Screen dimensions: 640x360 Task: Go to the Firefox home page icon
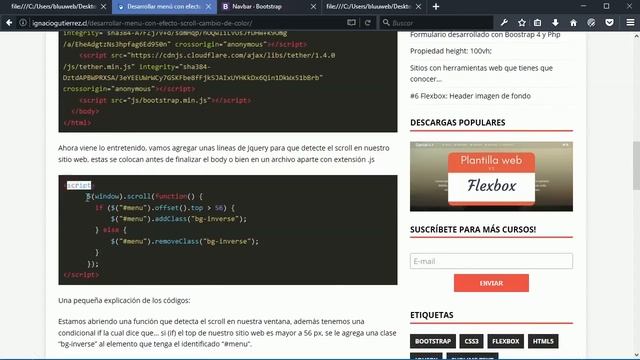pyautogui.click(x=573, y=23)
